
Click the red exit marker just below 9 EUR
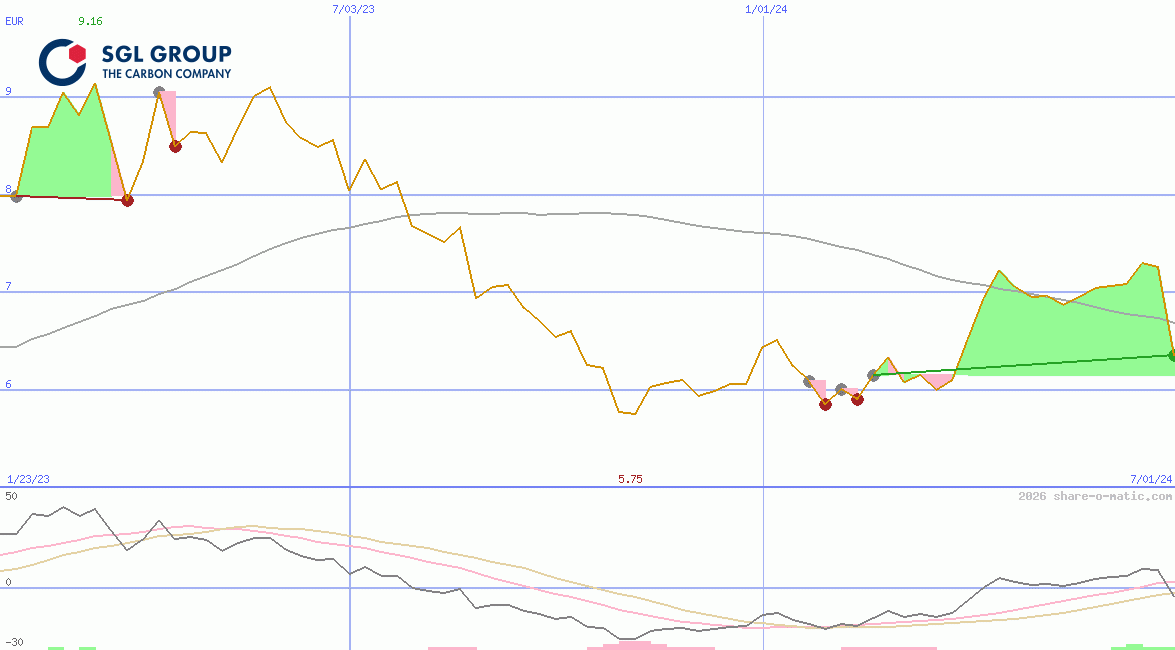point(175,146)
